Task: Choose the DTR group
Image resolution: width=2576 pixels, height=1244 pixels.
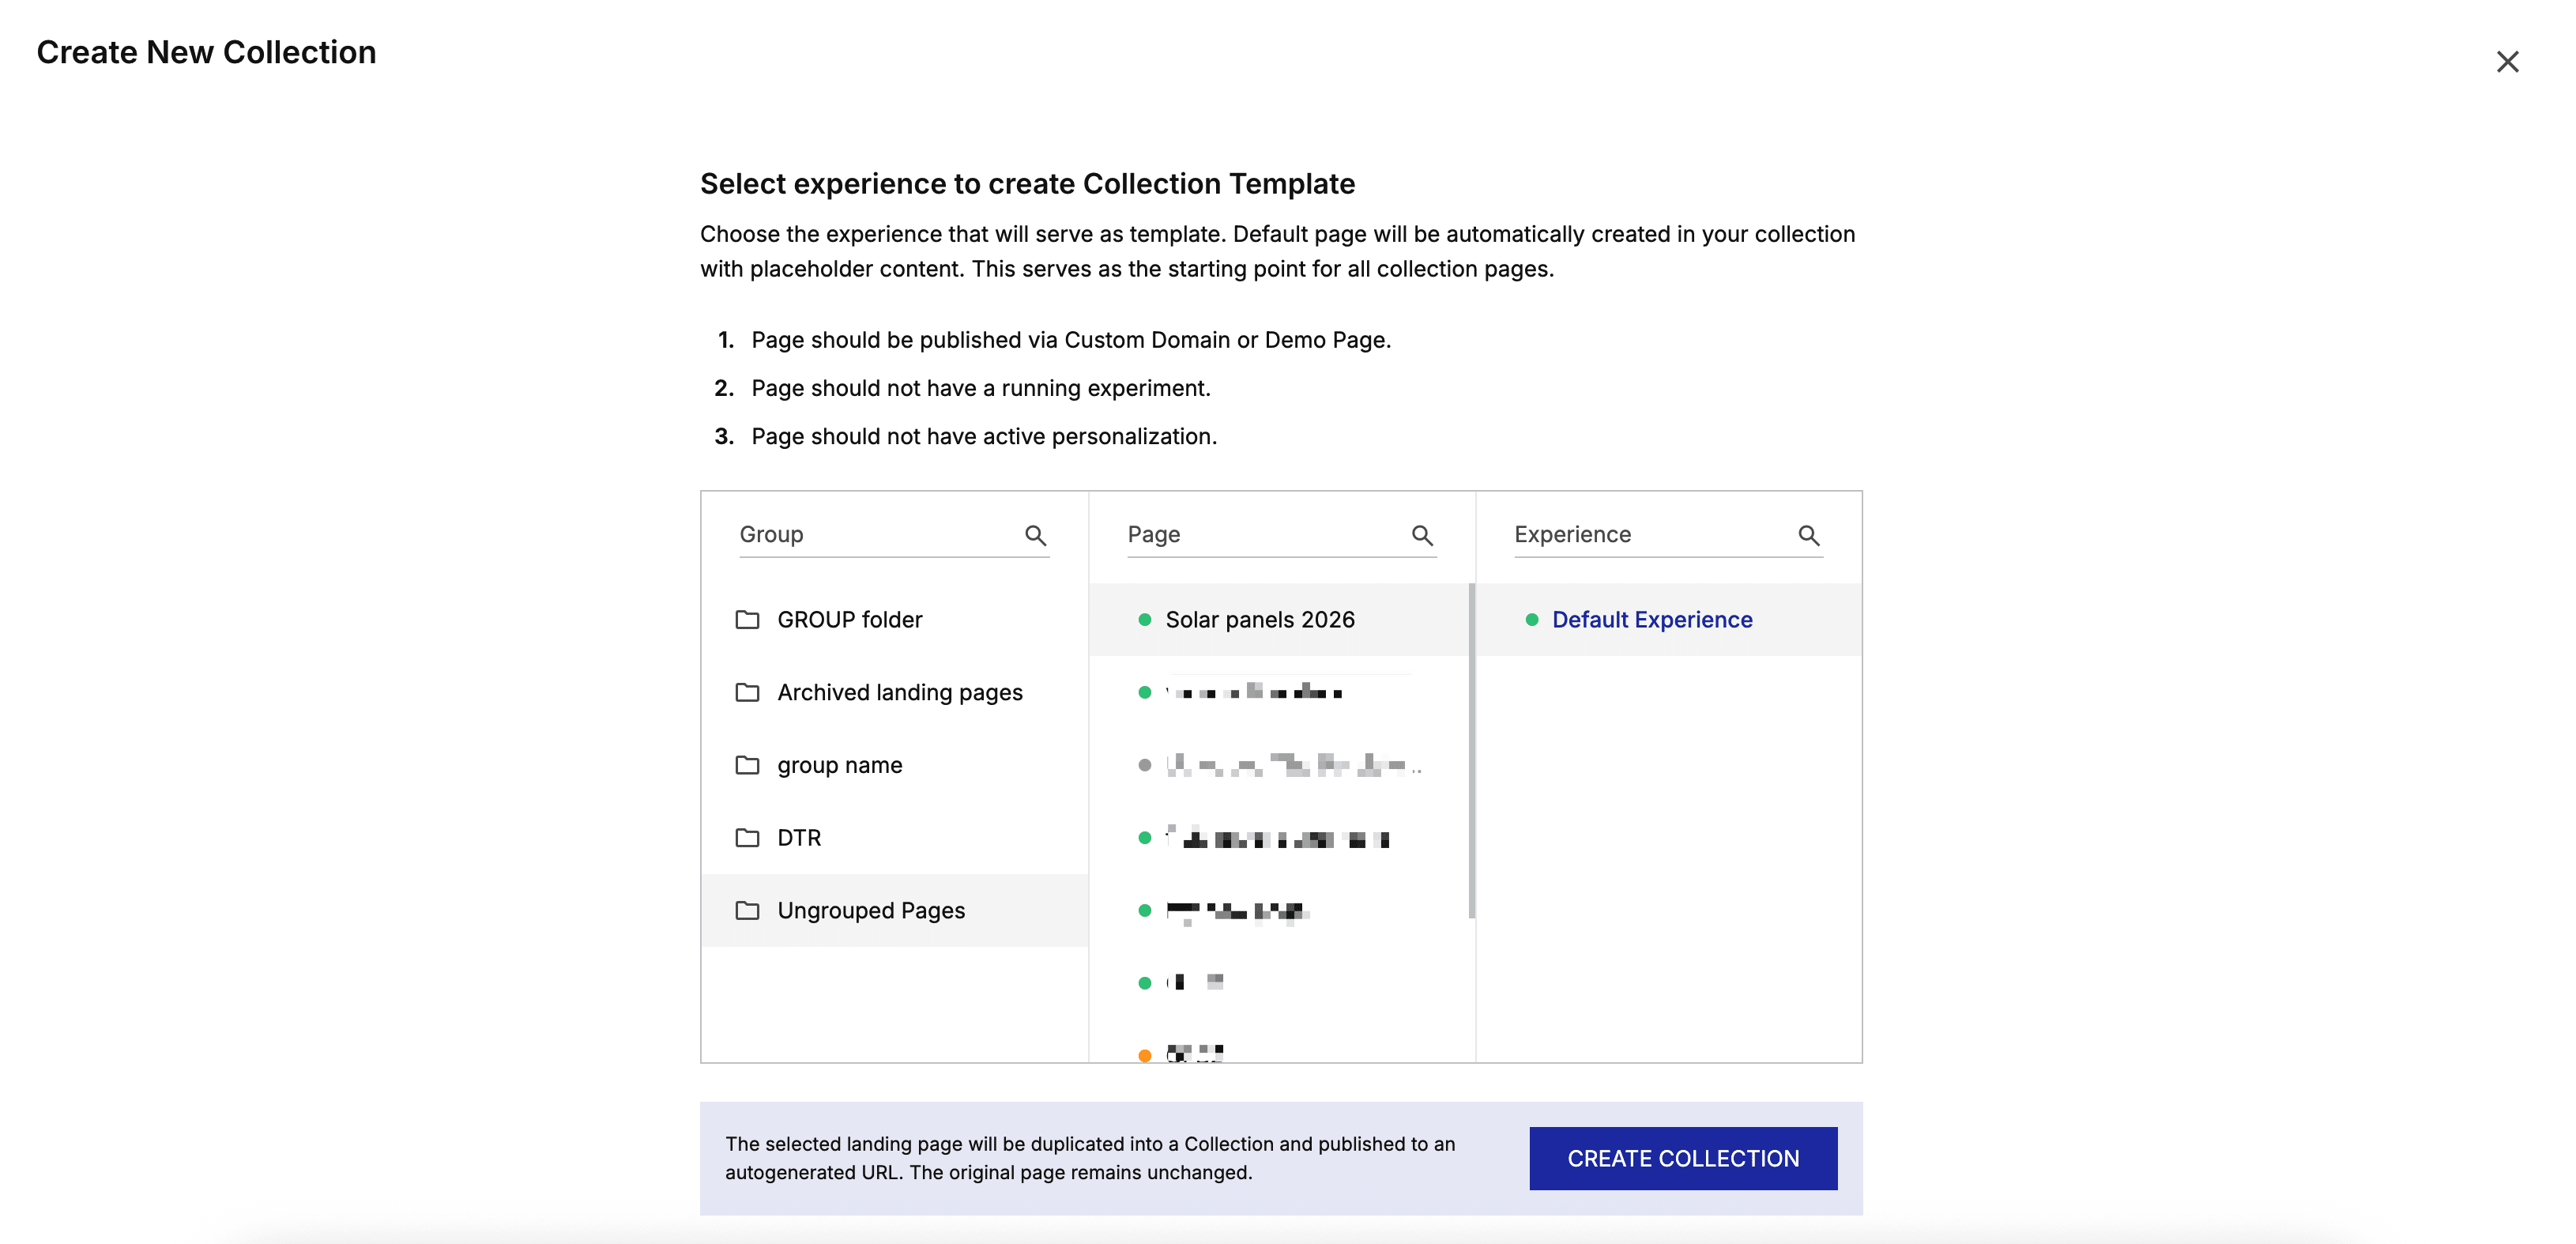Action: point(799,838)
